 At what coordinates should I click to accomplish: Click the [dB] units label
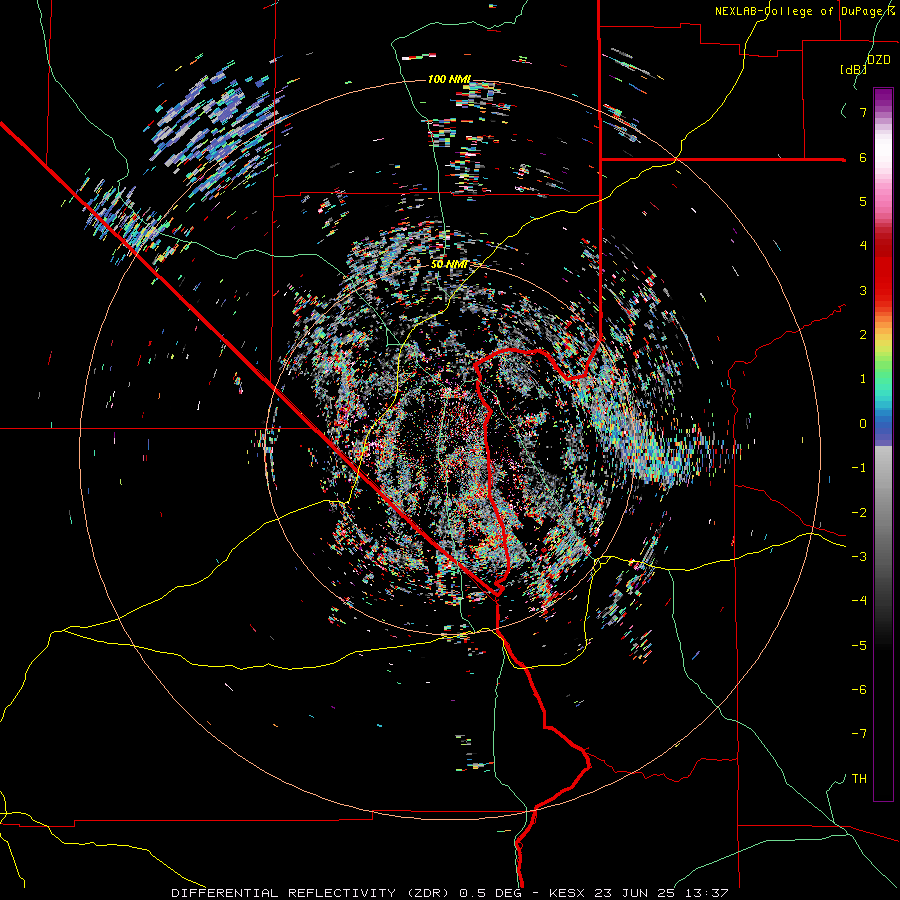click(x=854, y=70)
